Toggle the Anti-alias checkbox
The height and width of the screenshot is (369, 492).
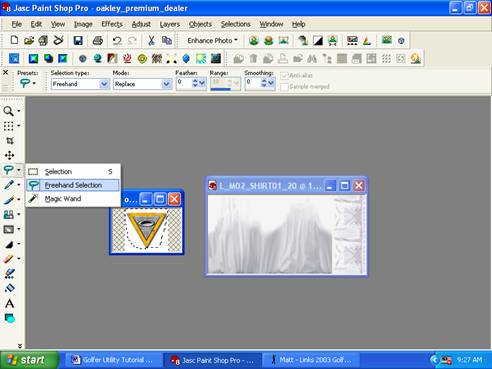coord(284,76)
